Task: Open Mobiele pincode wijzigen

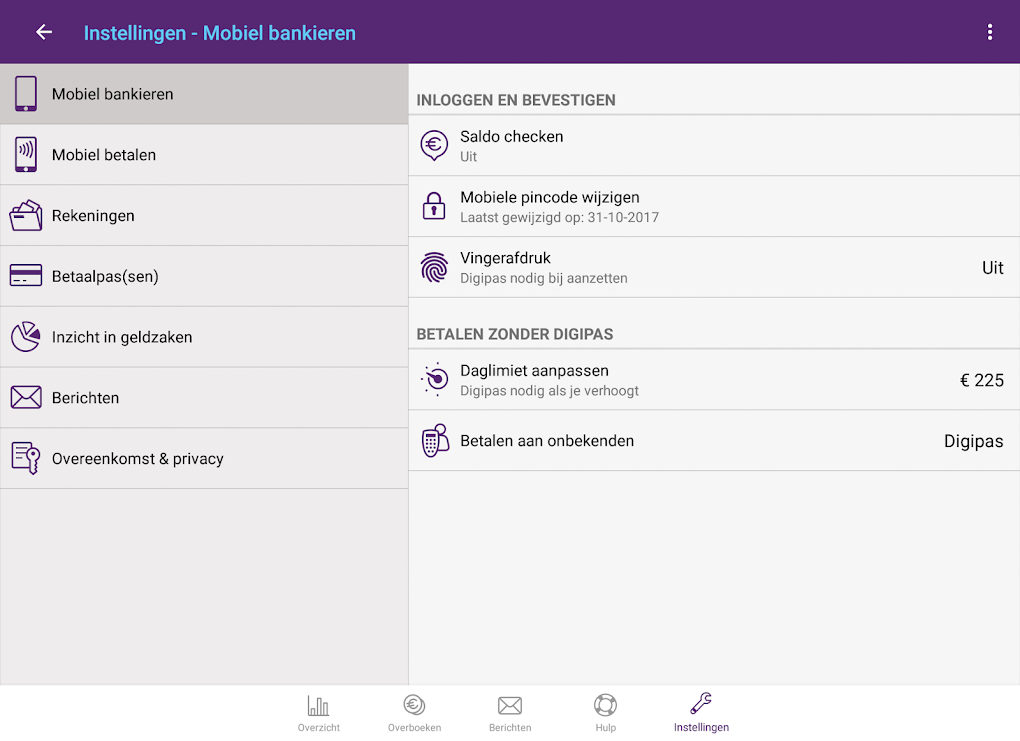Action: click(x=714, y=206)
